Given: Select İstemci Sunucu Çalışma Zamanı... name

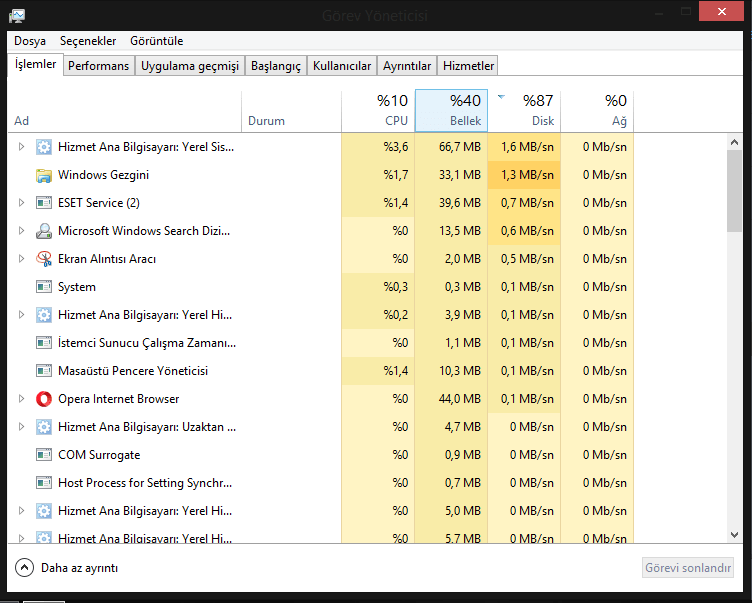Looking at the screenshot, I should point(147,343).
